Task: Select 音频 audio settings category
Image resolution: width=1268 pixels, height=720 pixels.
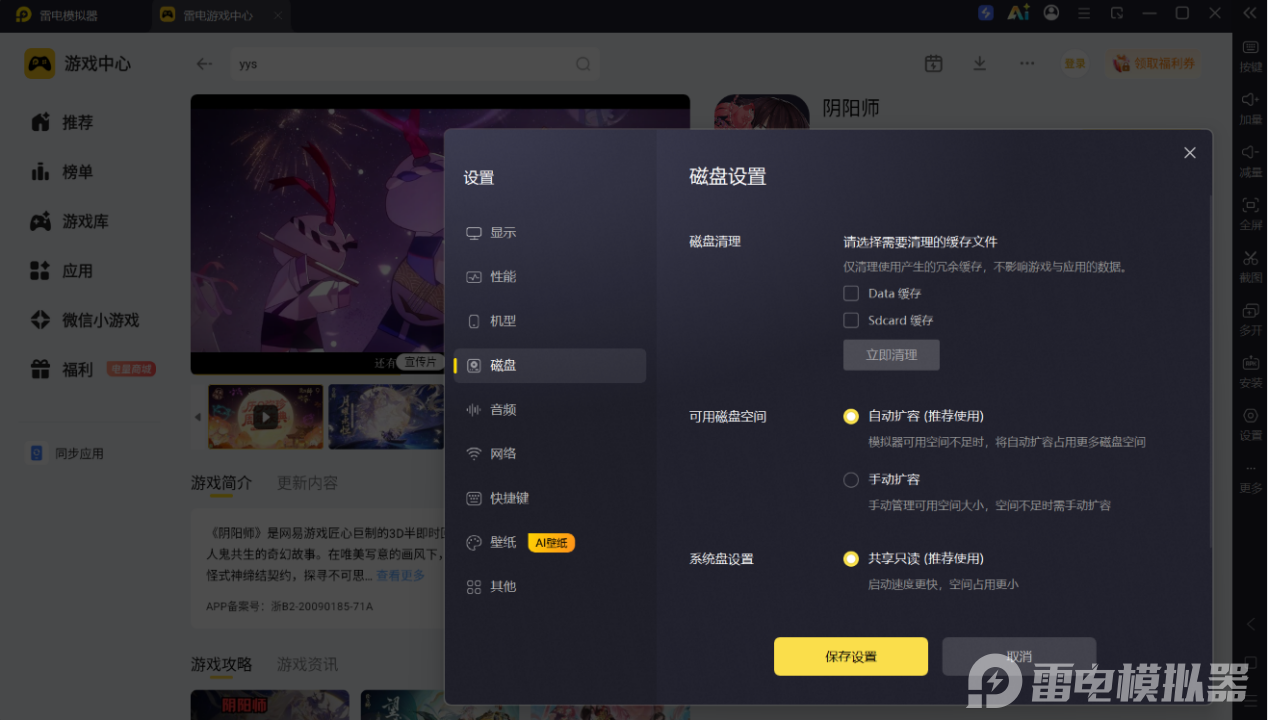Action: (x=549, y=409)
